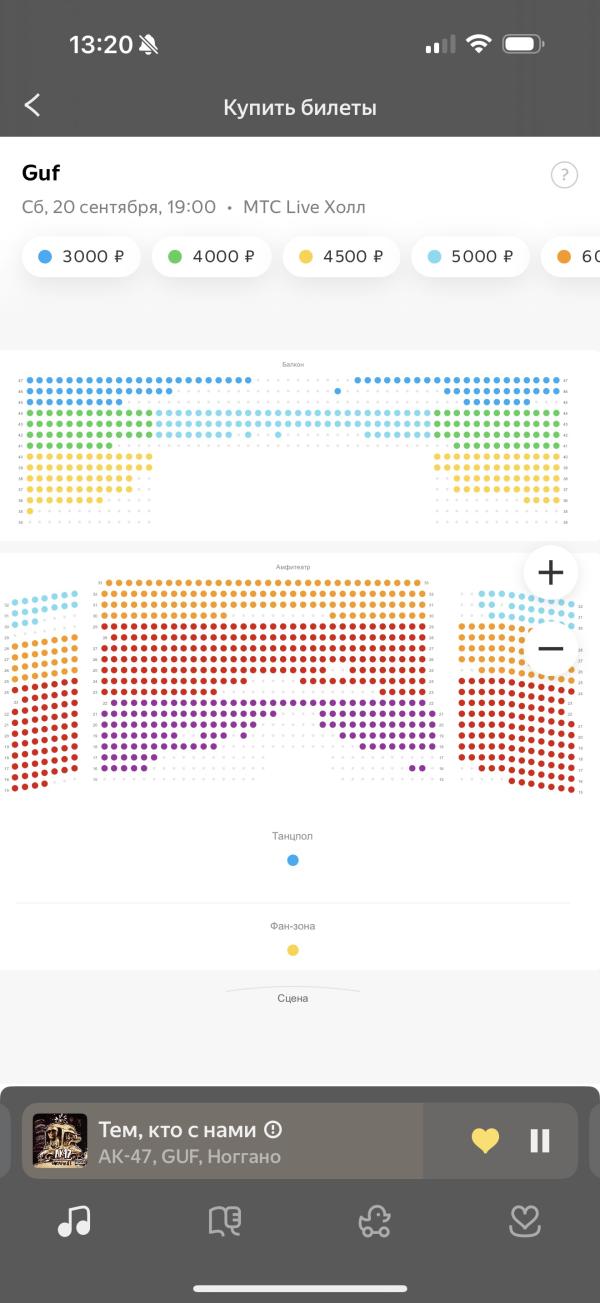Select the 5000 ₽ price chip
Image resolution: width=600 pixels, height=1303 pixels.
click(x=470, y=256)
